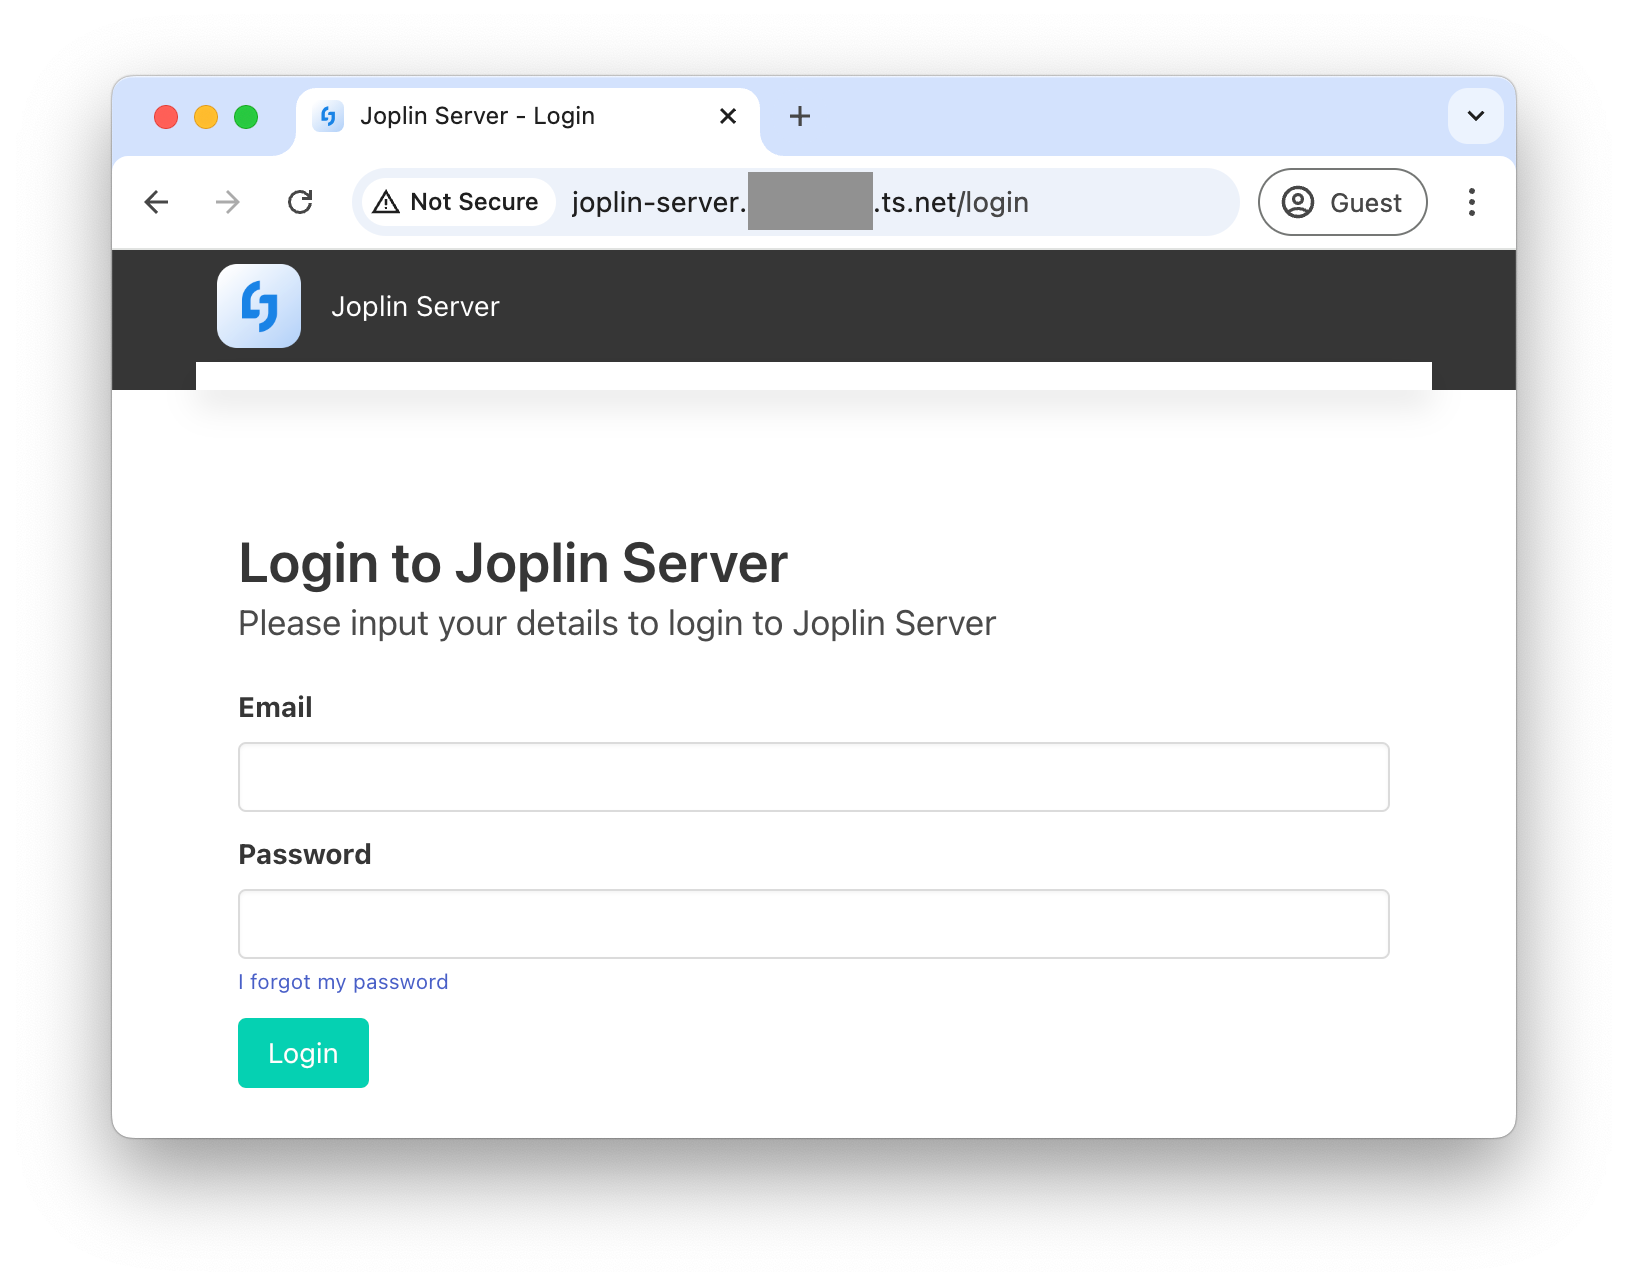Screen dimensions: 1628x1286
Task: Open Chrome's three-dot menu
Action: tap(1472, 202)
